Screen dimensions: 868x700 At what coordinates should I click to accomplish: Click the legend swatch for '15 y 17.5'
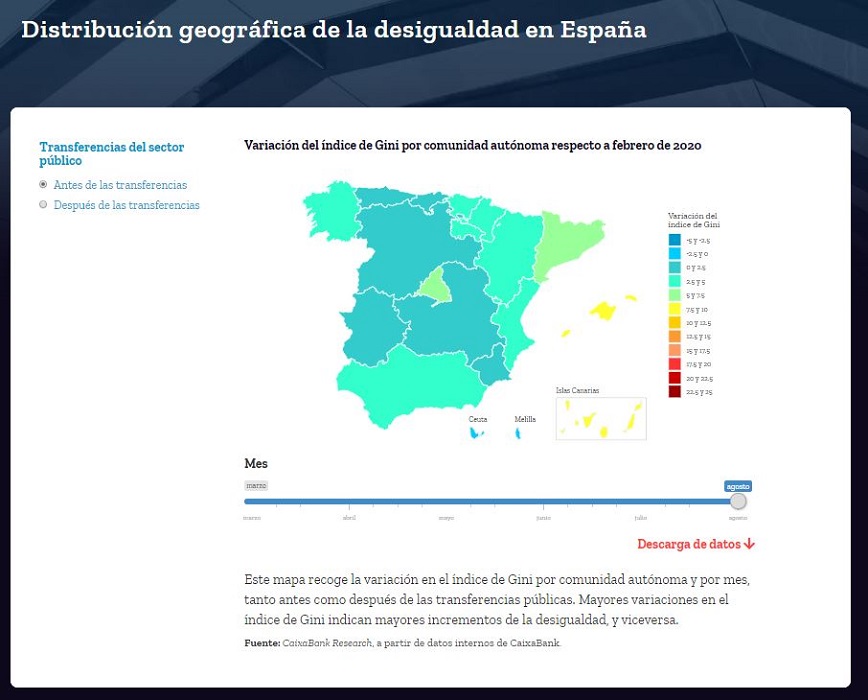coord(674,350)
